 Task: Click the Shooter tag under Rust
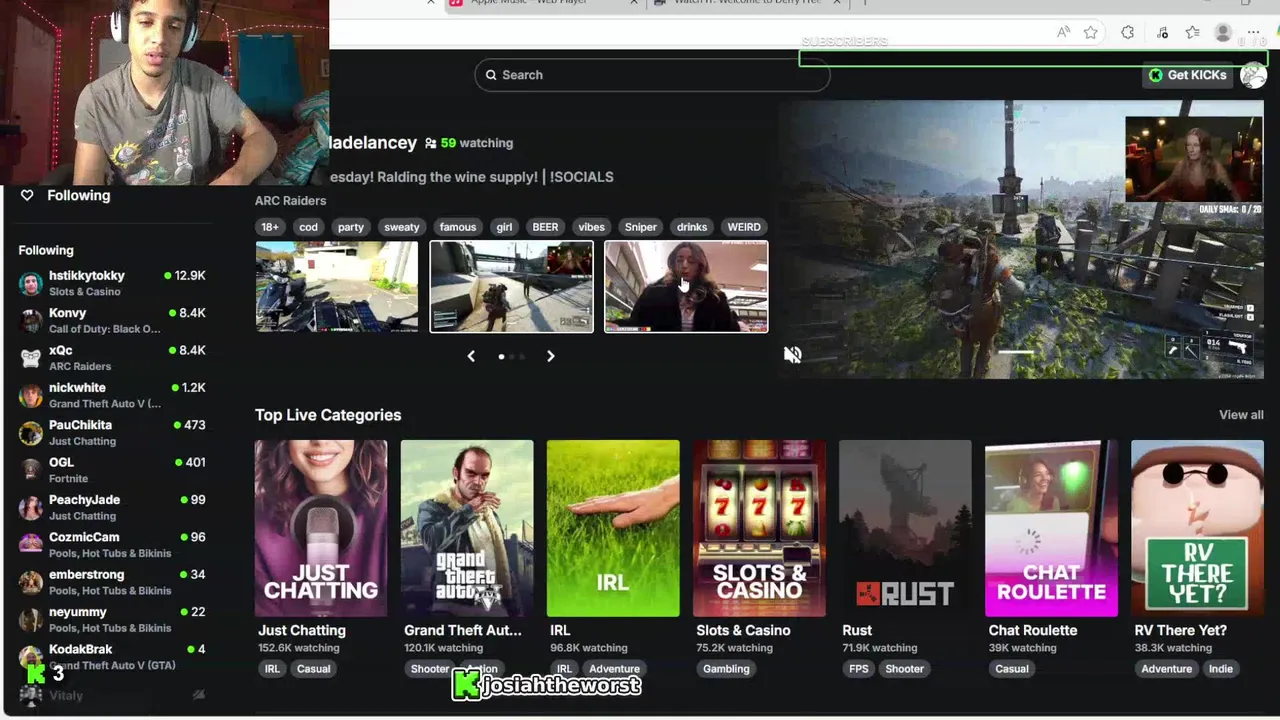(x=904, y=669)
